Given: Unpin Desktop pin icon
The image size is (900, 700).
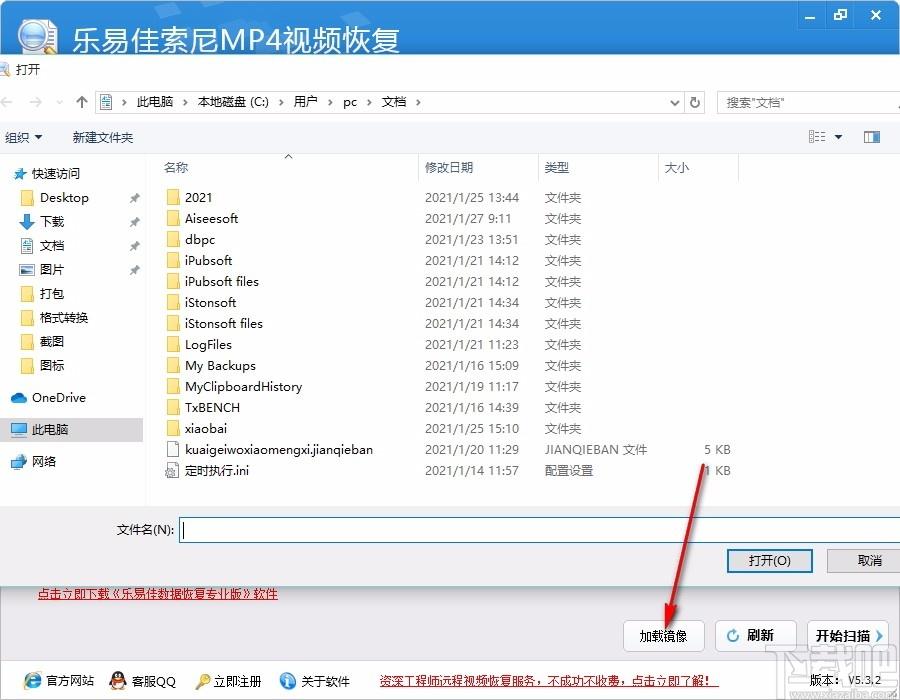Looking at the screenshot, I should [134, 198].
